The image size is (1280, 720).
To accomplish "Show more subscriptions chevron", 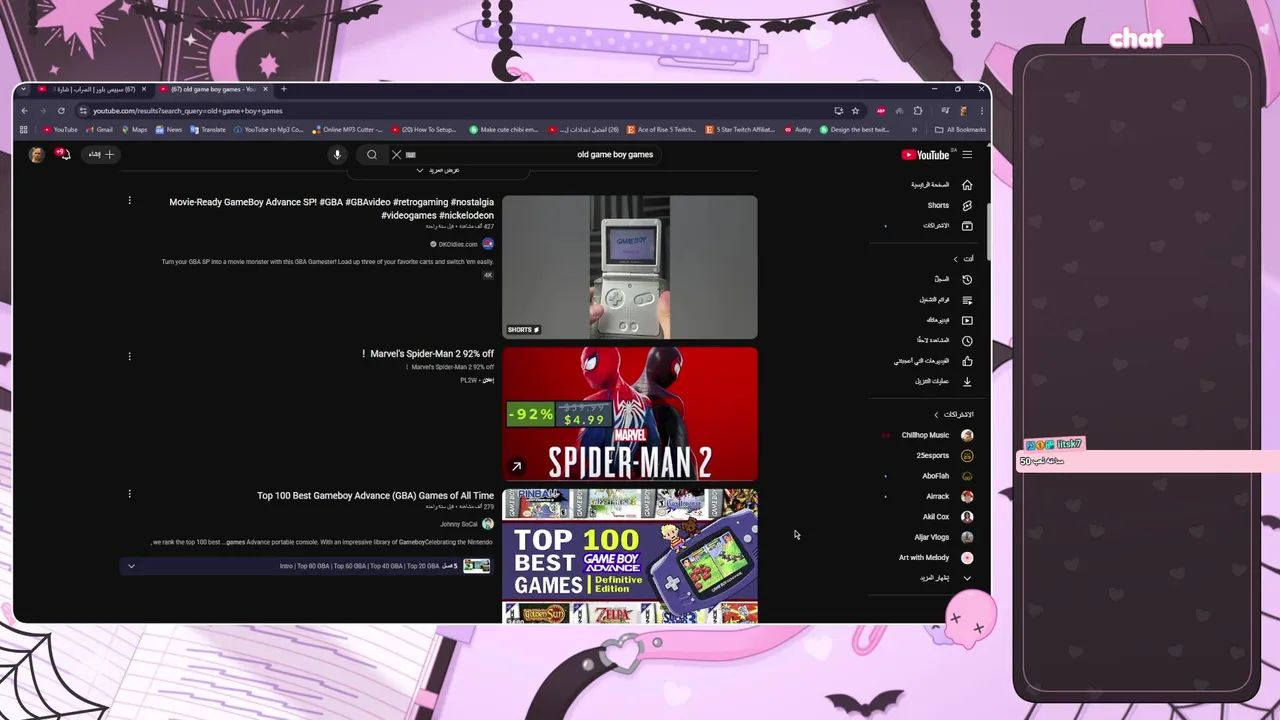I will coord(967,578).
